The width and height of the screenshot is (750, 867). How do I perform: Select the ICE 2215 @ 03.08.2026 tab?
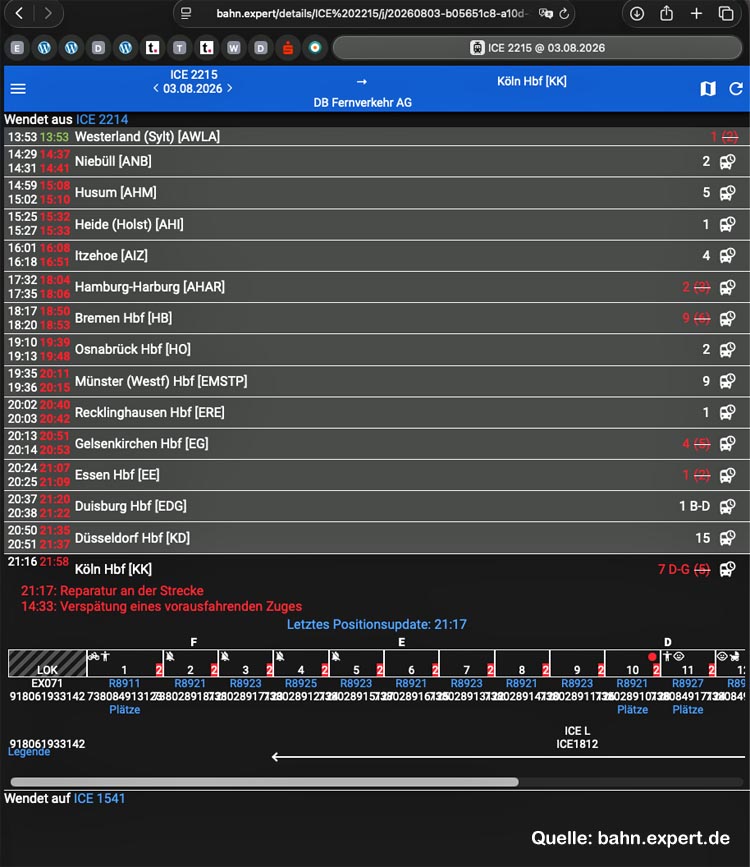click(x=537, y=48)
